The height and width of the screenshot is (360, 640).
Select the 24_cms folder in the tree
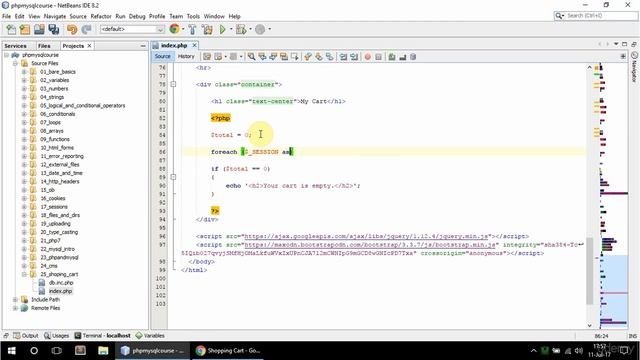pos(49,266)
